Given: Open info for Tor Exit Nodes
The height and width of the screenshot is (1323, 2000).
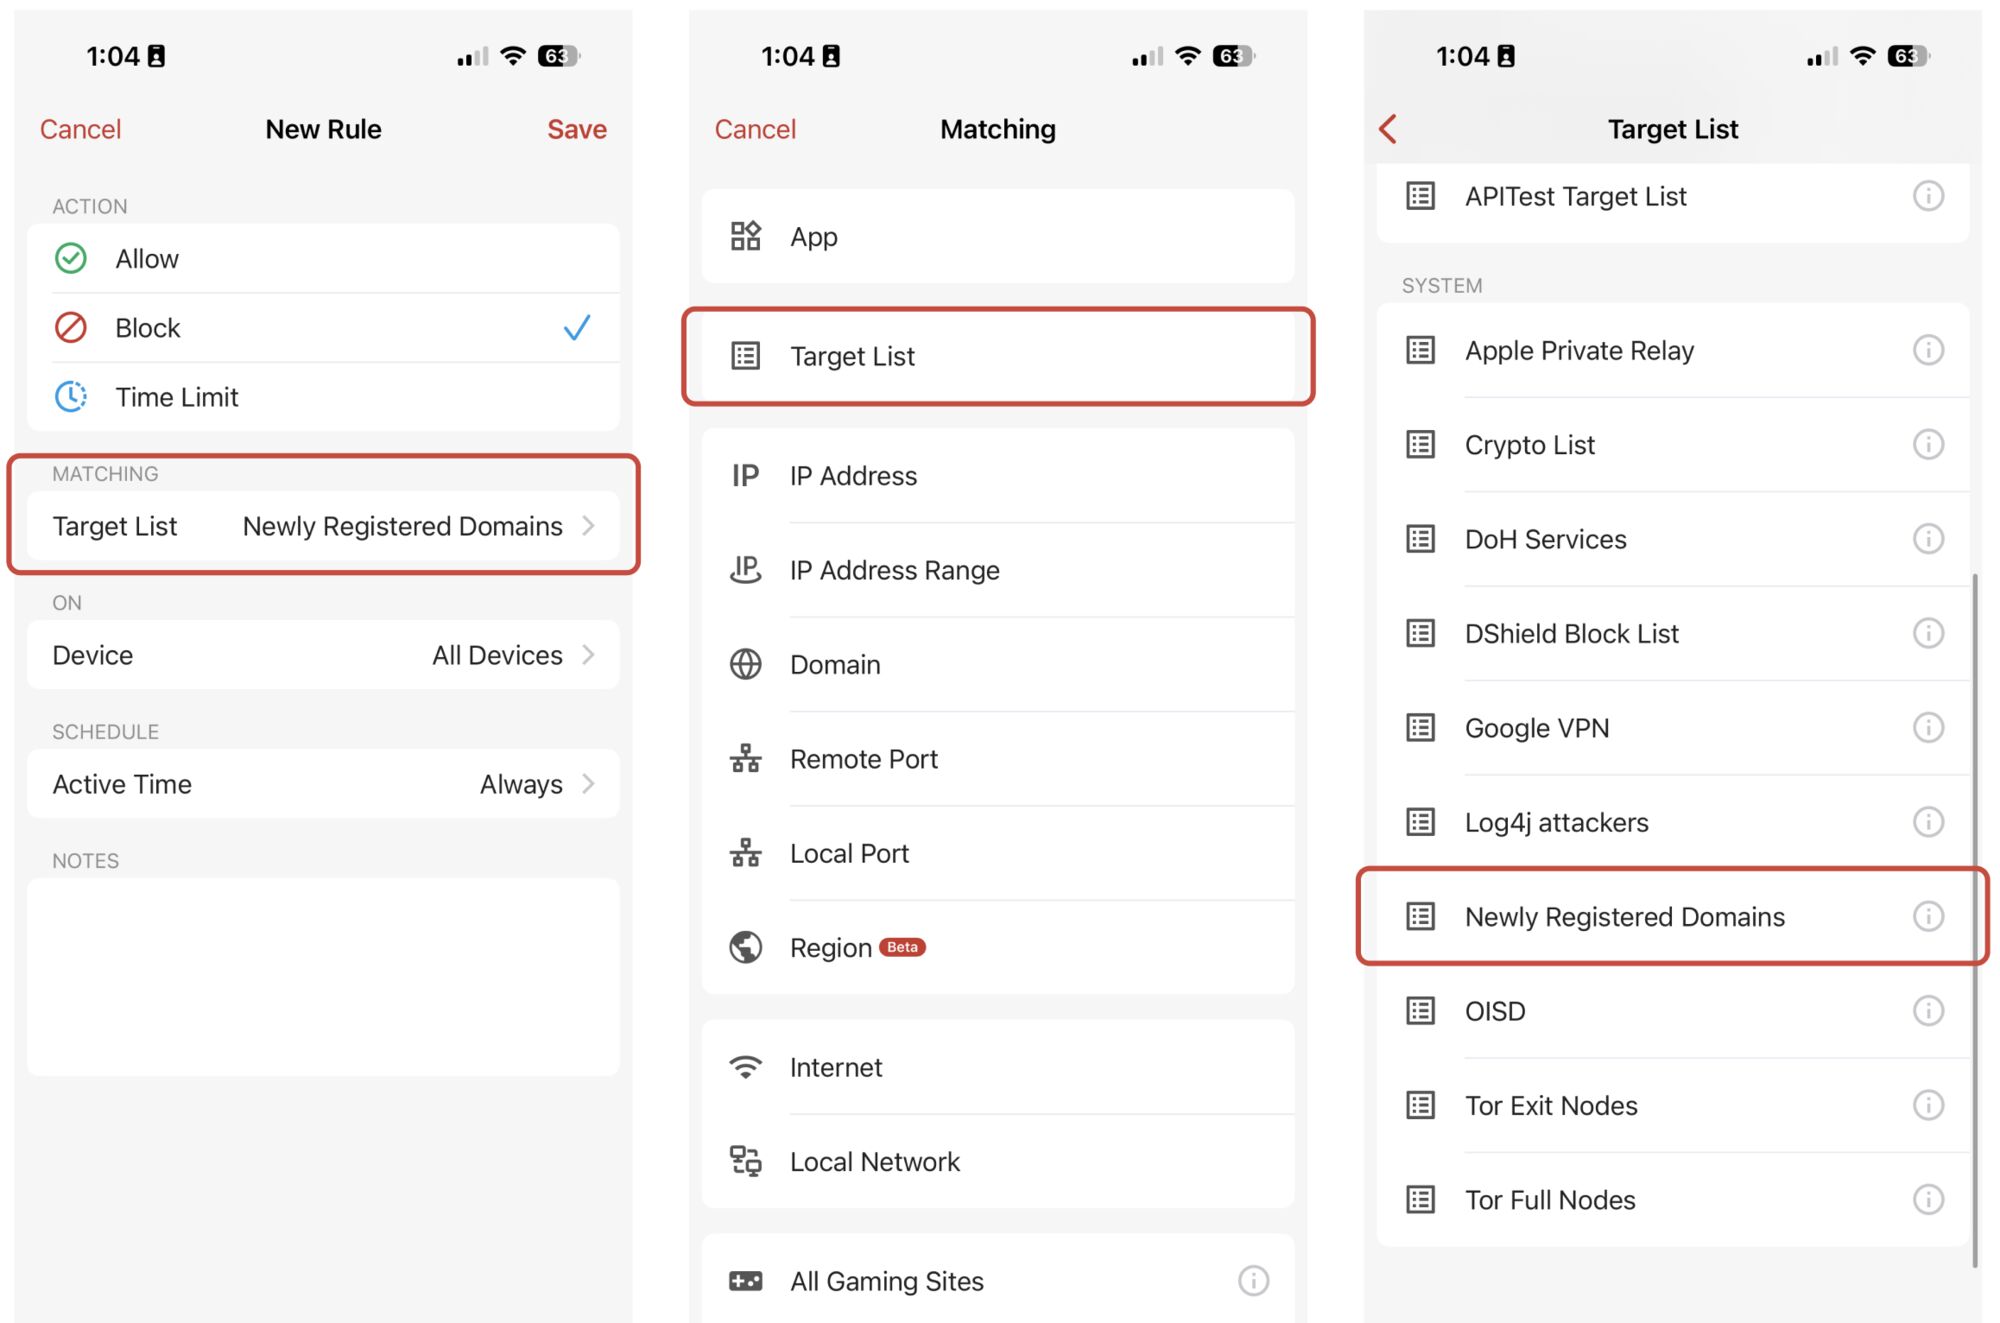Looking at the screenshot, I should coord(1928,1105).
